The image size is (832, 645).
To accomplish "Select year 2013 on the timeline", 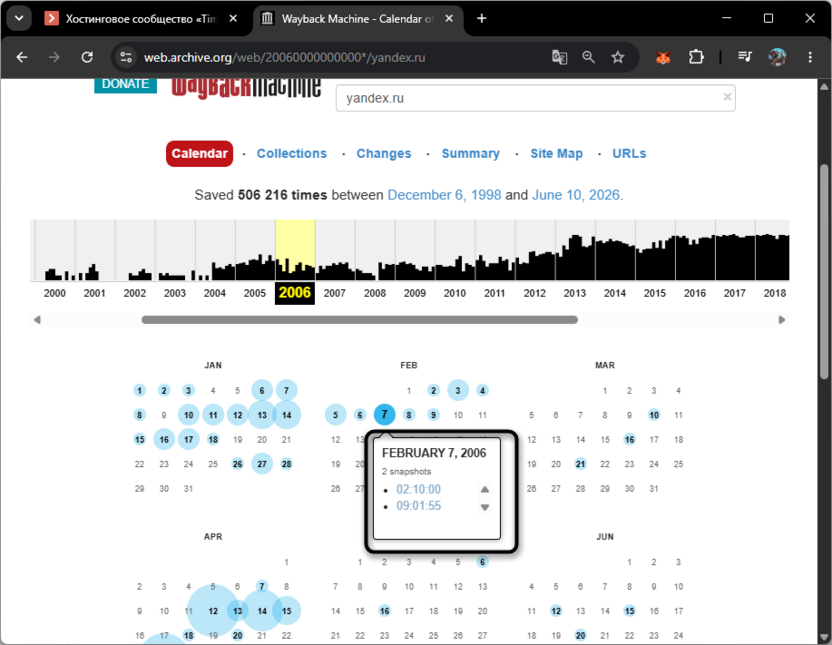I will click(575, 293).
